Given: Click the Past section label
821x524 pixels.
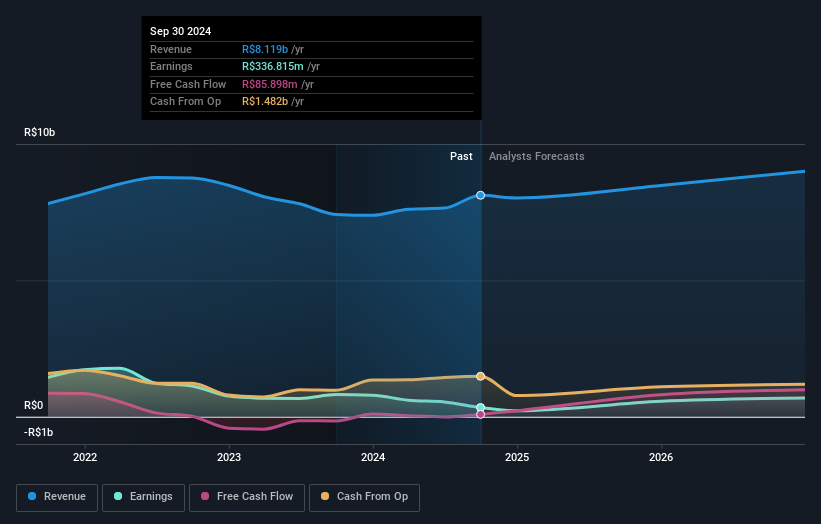Looking at the screenshot, I should coord(461,156).
